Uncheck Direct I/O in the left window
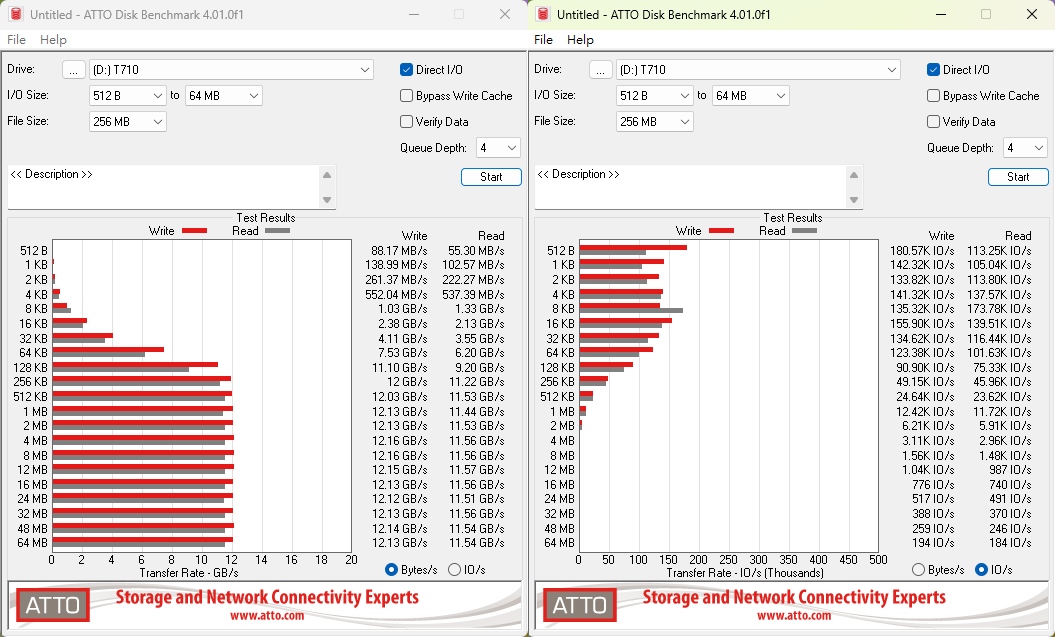This screenshot has width=1055, height=637. 407,70
